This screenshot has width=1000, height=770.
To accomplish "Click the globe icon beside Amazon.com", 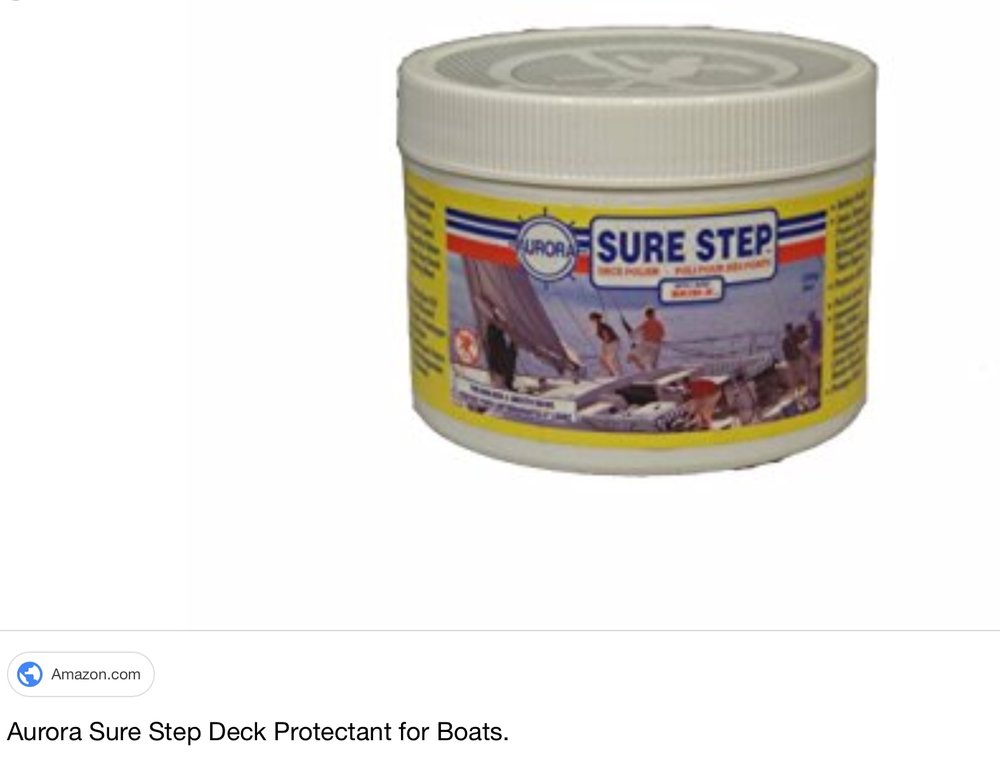I will 29,674.
